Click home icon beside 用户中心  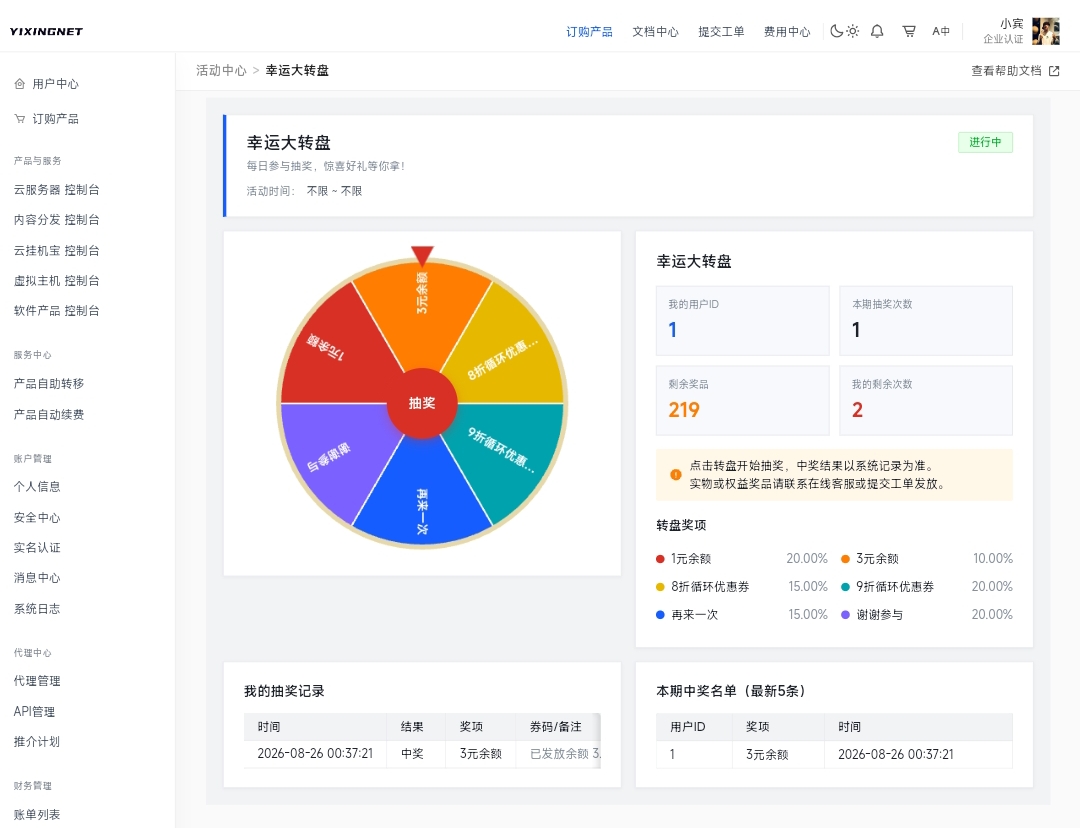[20, 84]
